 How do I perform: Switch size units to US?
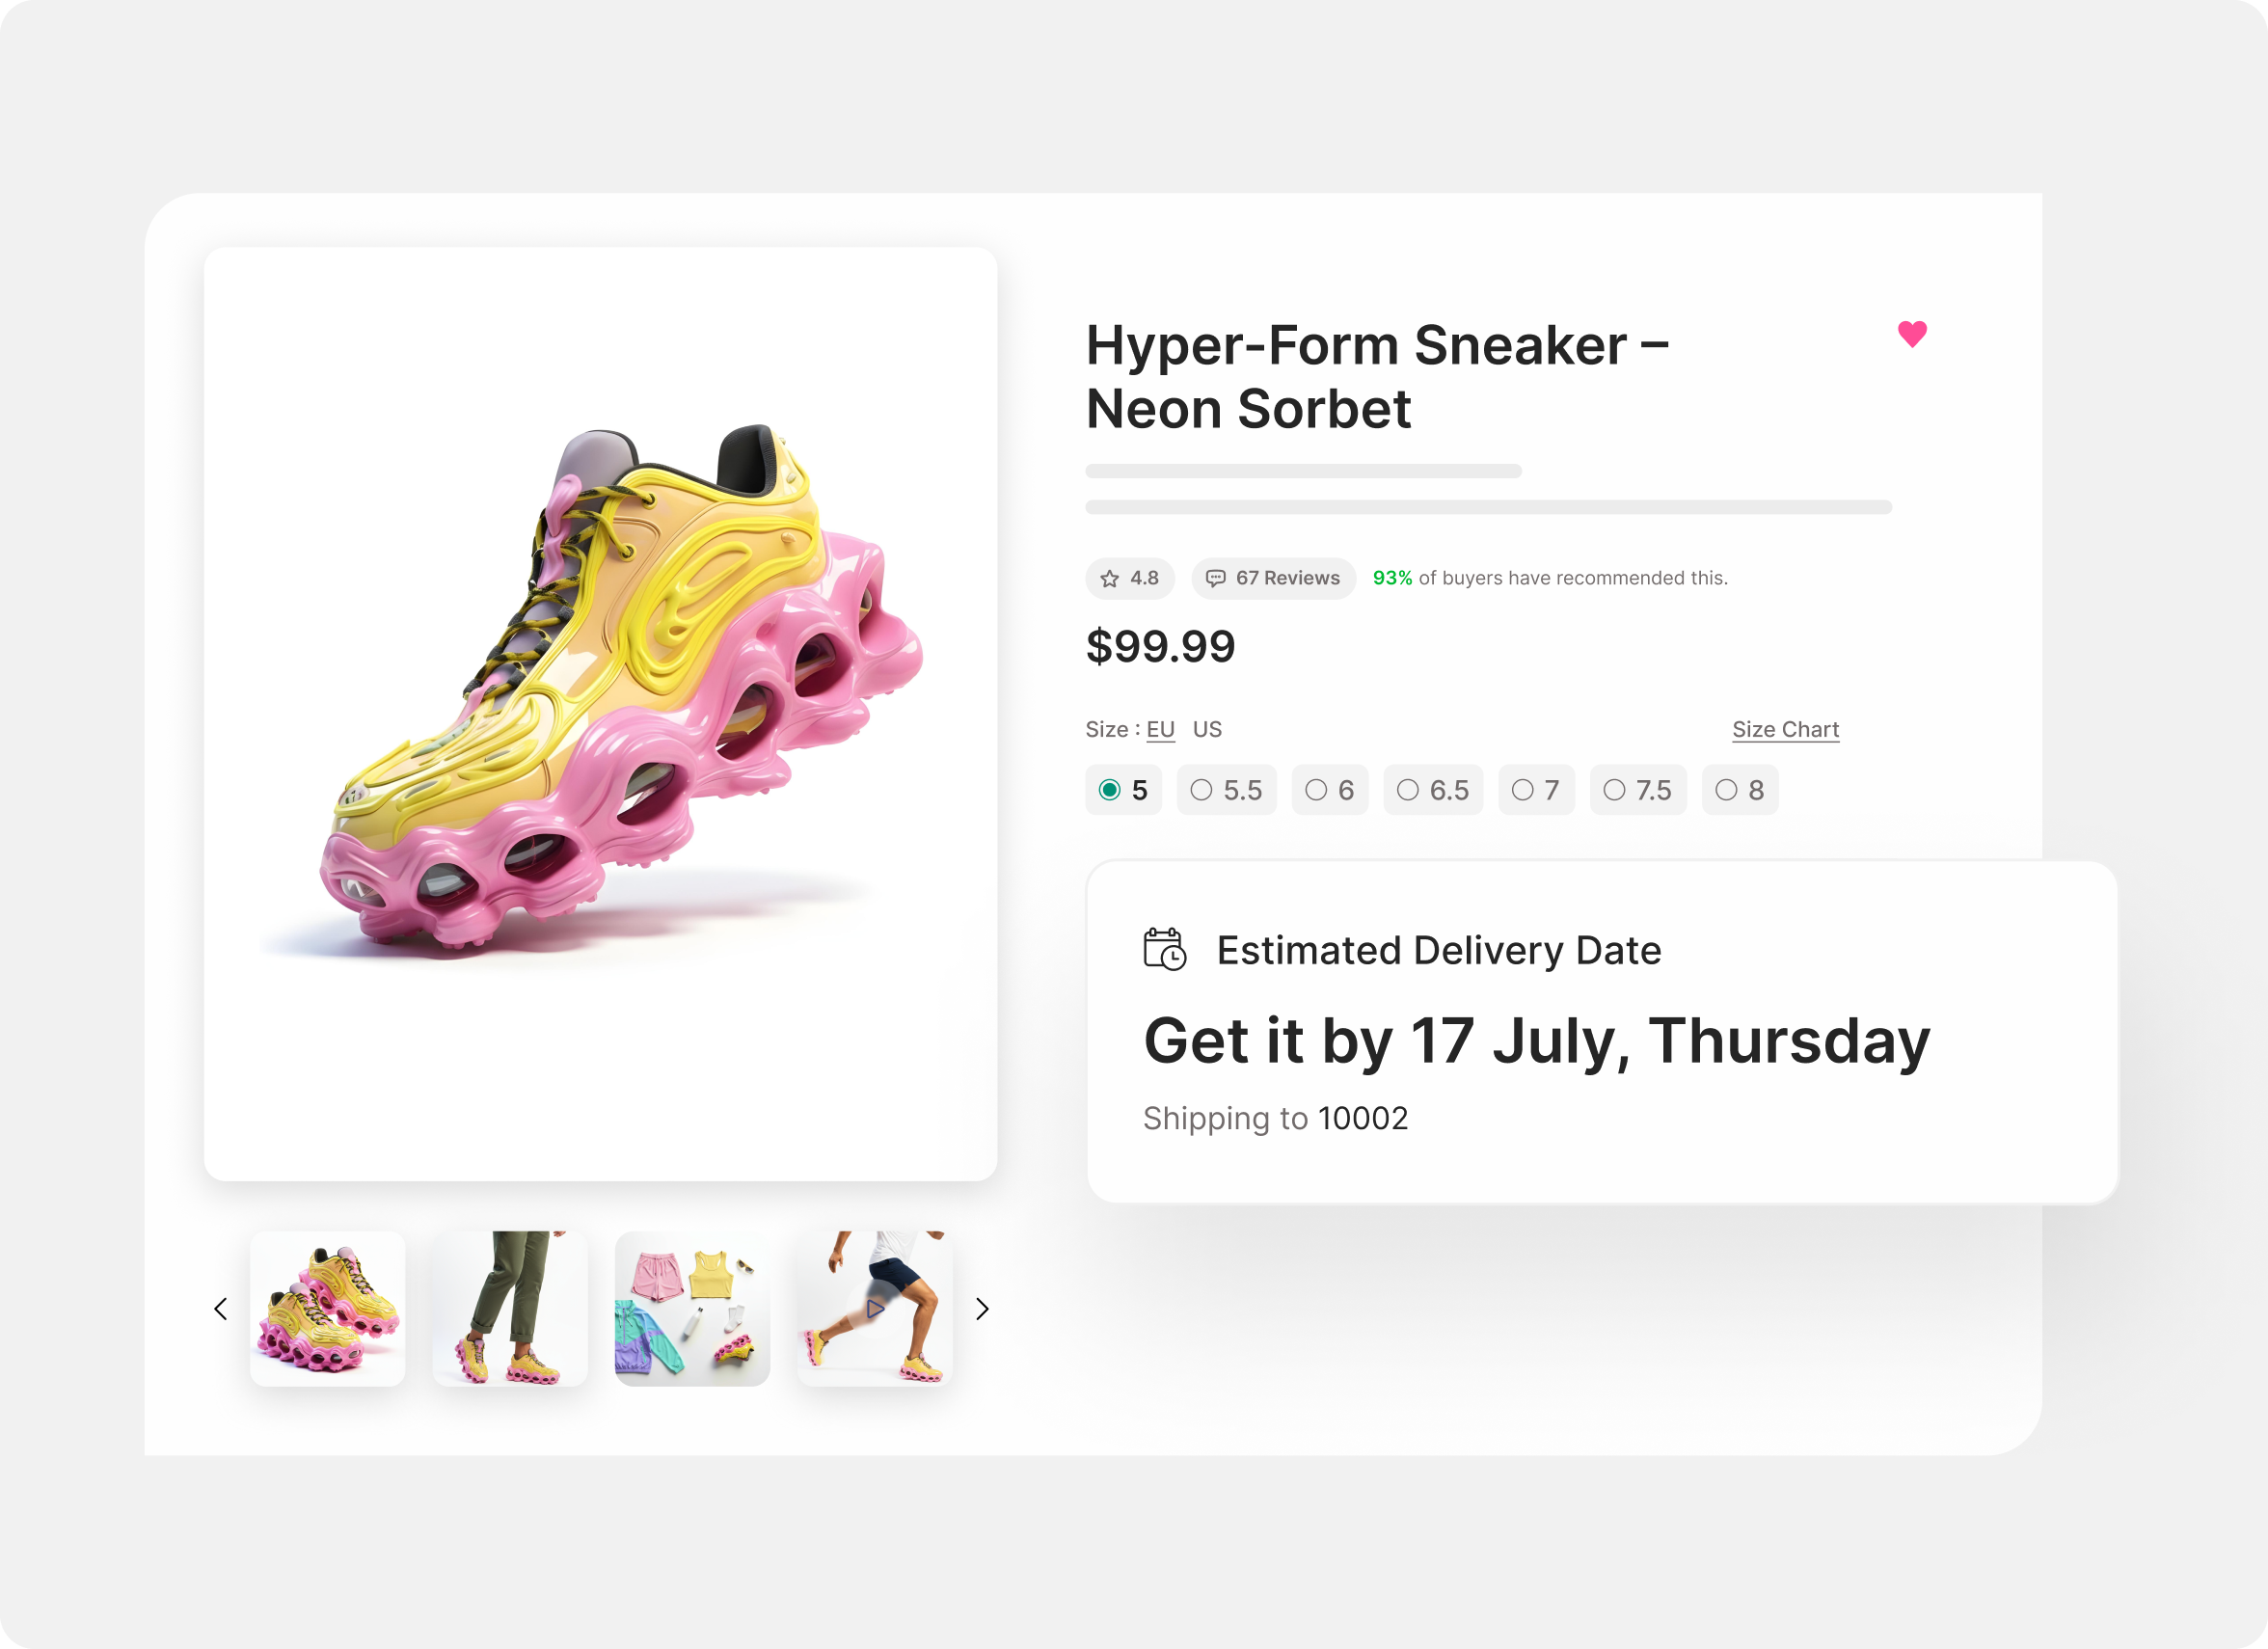click(1207, 729)
